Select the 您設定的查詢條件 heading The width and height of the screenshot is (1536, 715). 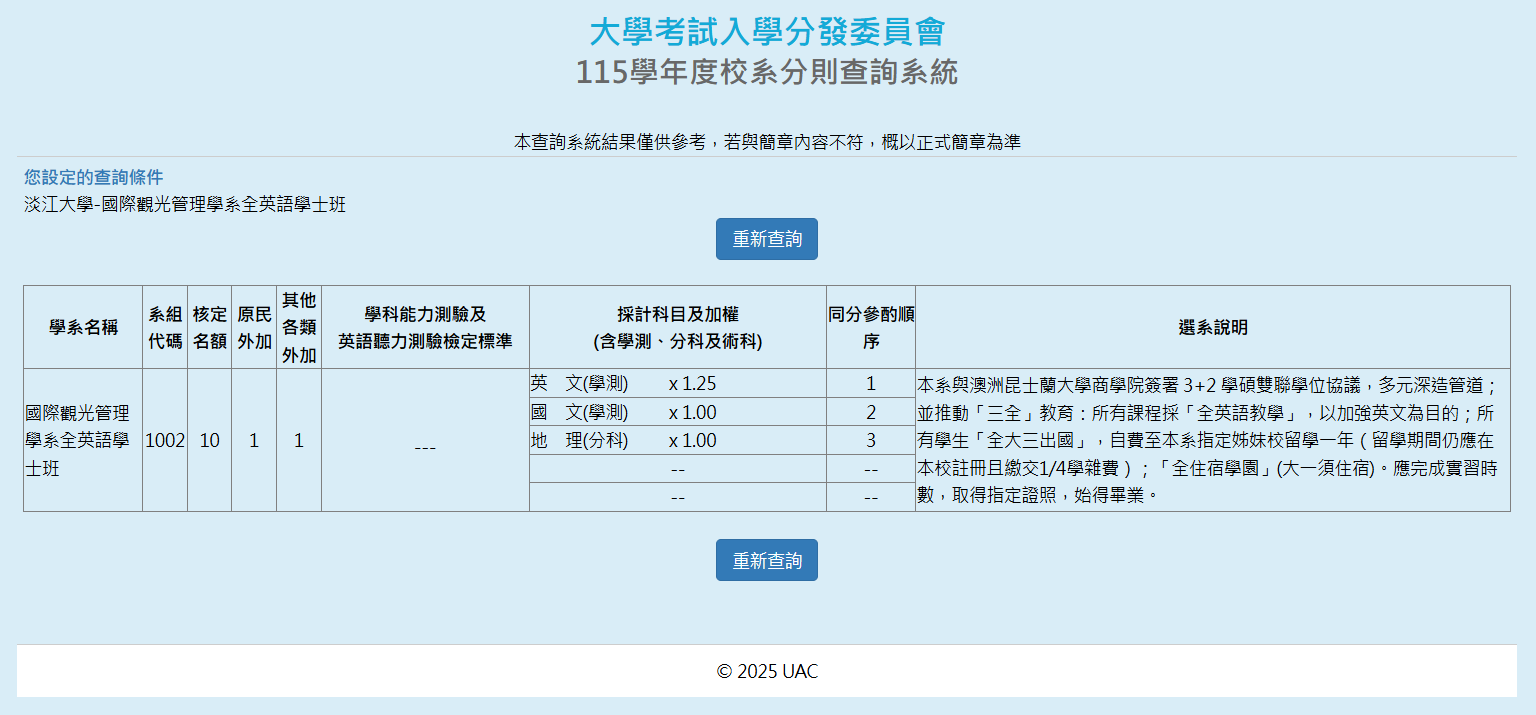pyautogui.click(x=93, y=177)
